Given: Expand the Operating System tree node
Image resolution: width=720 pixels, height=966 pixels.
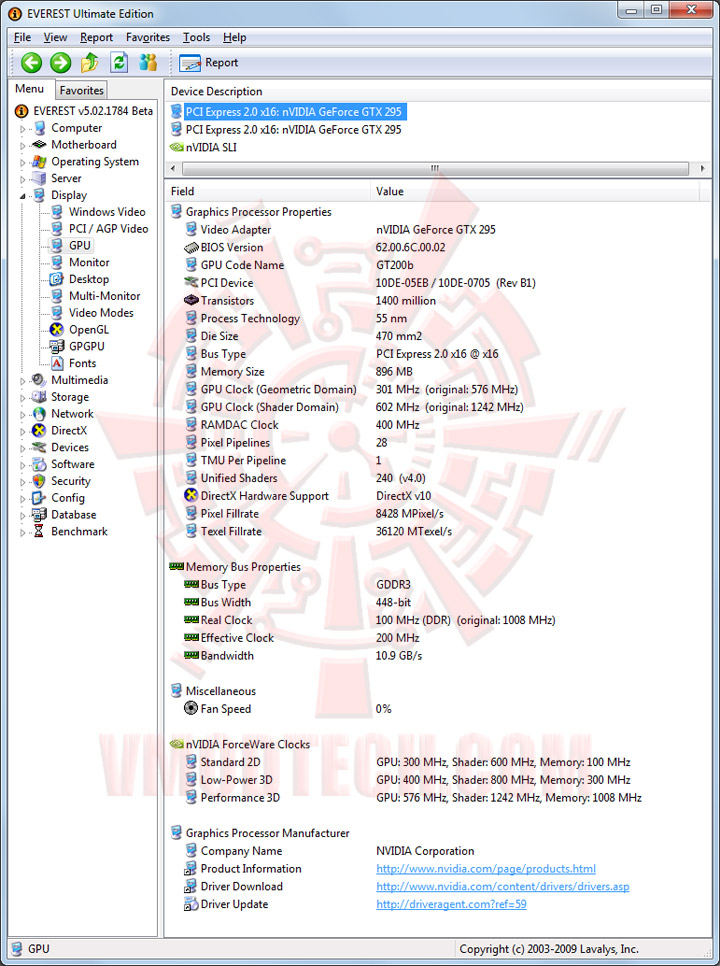Looking at the screenshot, I should 23,162.
